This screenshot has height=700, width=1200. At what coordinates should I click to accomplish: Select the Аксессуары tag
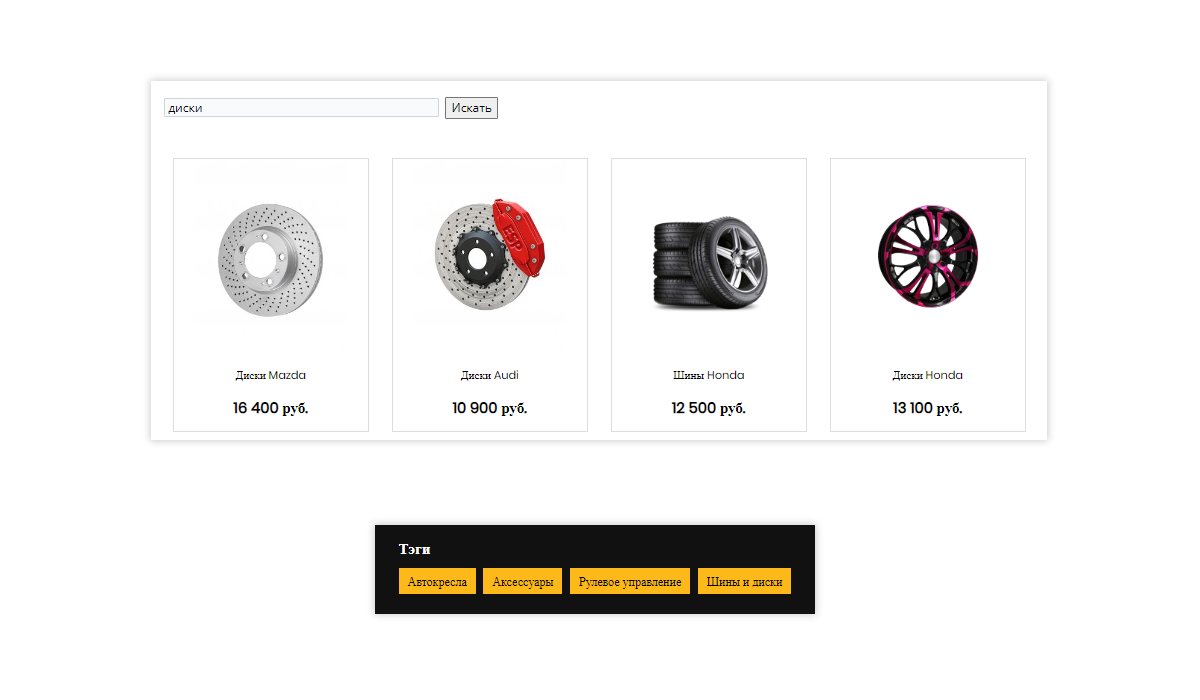522,581
